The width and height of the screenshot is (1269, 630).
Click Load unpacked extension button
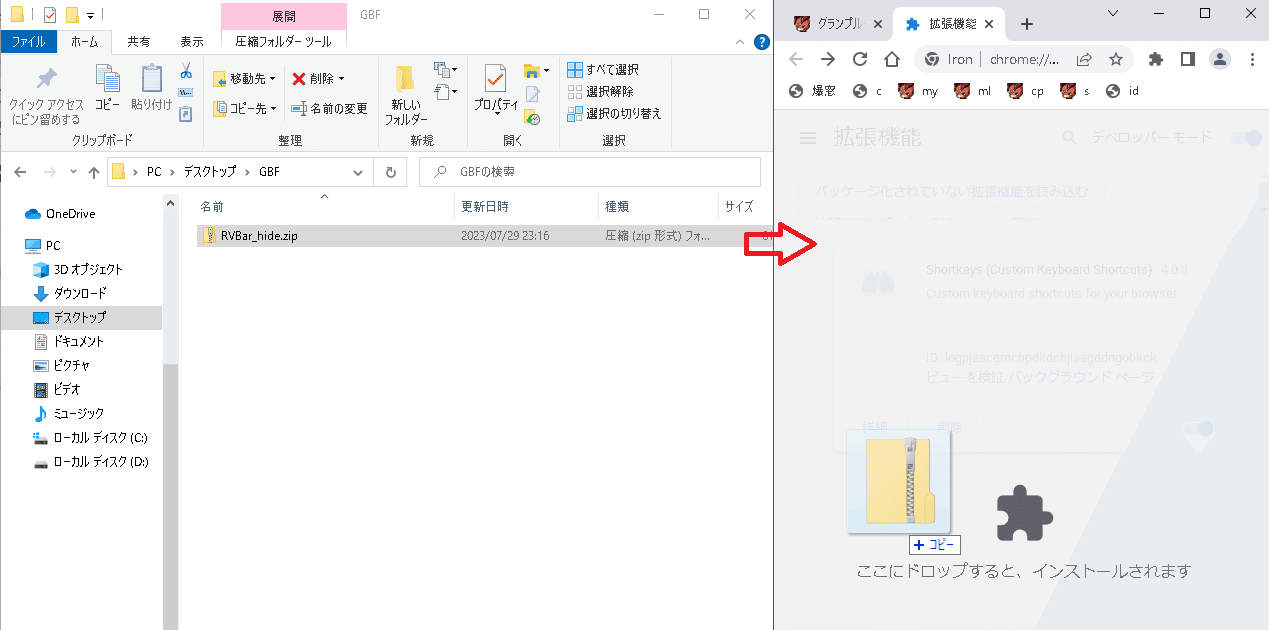pyautogui.click(x=951, y=190)
